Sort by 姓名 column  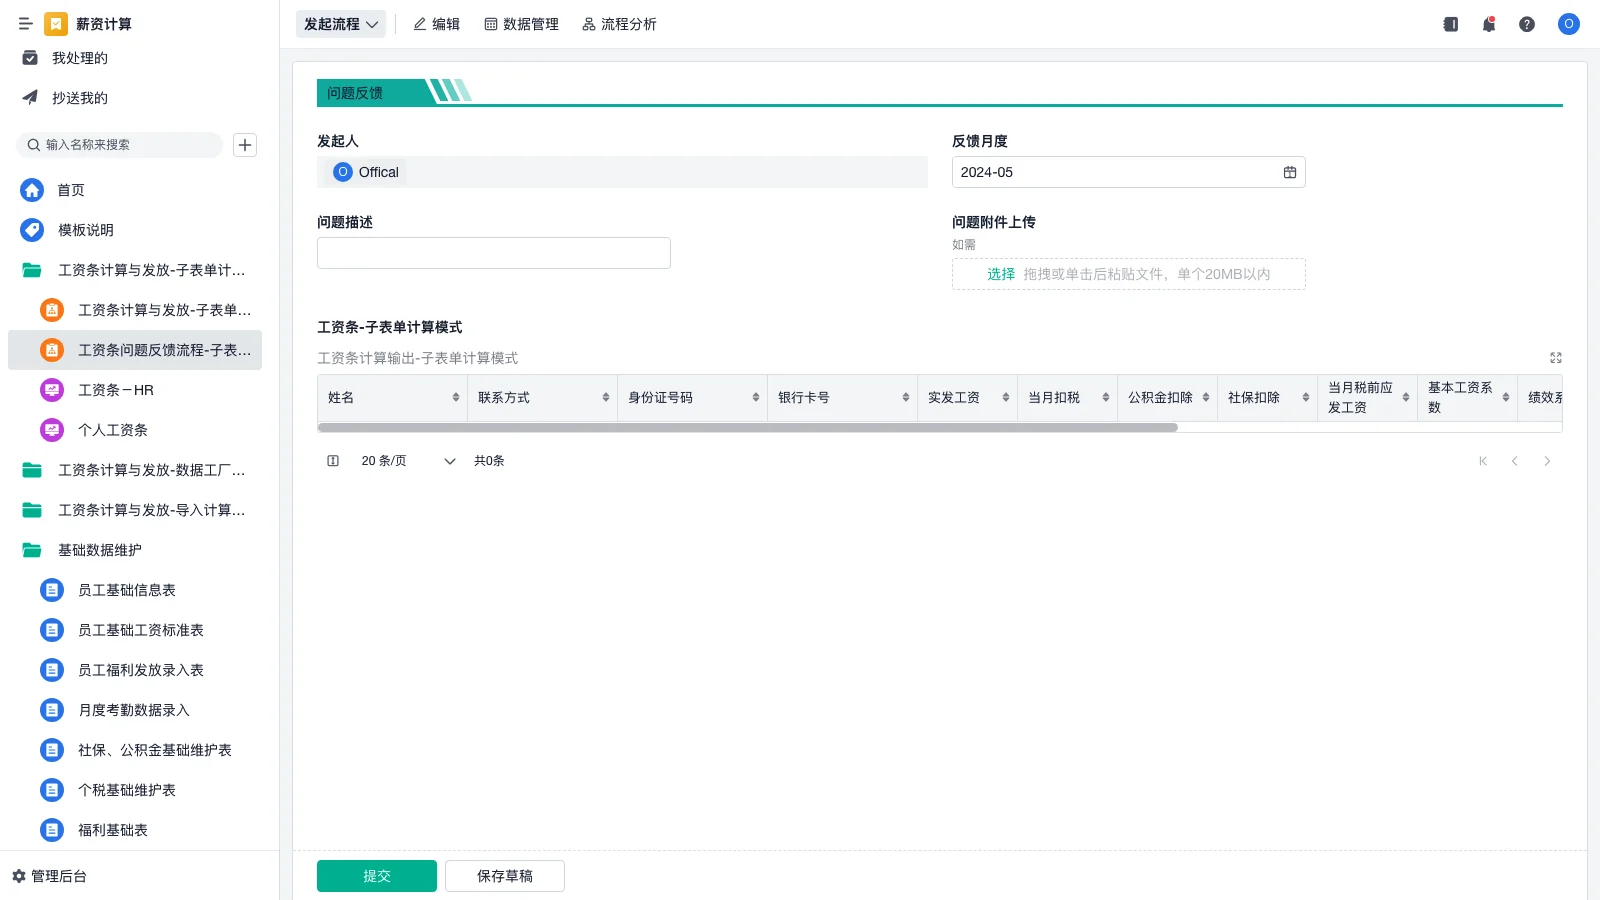click(x=456, y=397)
